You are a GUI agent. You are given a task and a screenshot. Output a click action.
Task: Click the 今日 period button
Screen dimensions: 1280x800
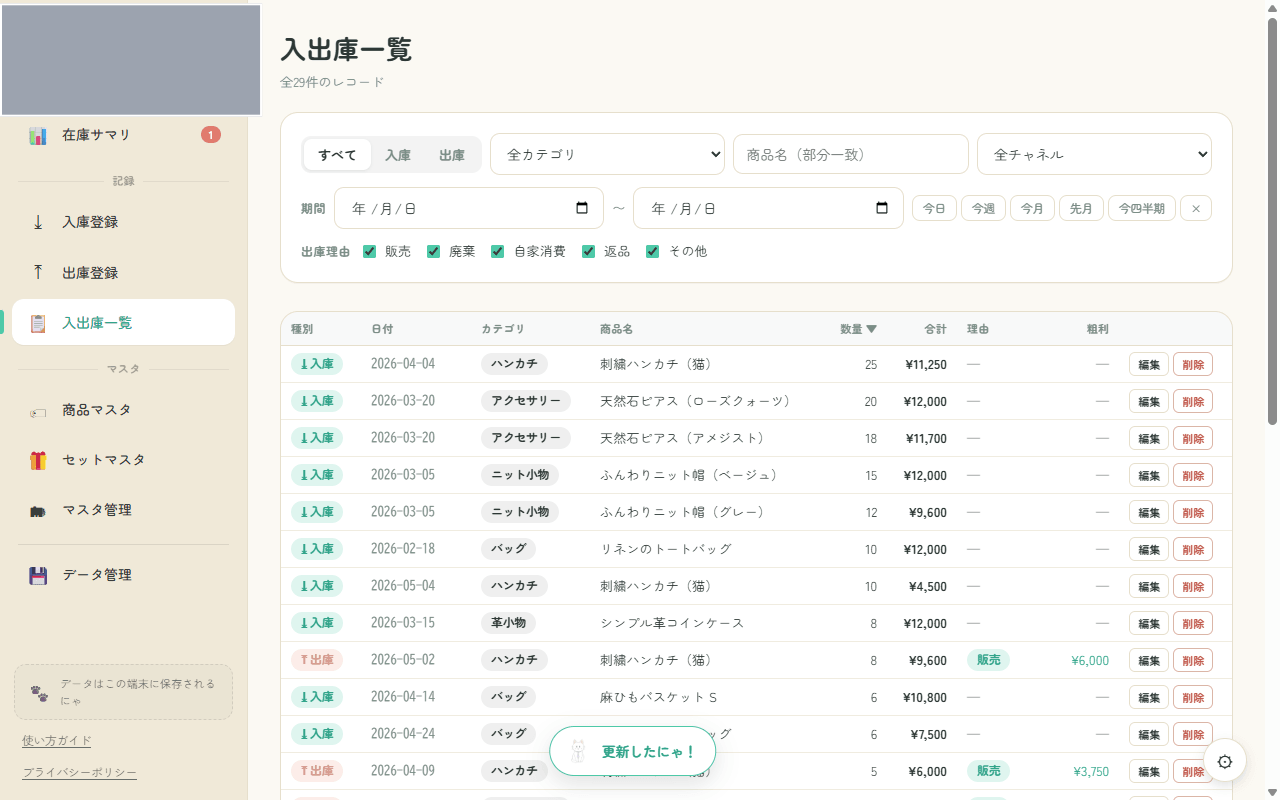(x=934, y=208)
